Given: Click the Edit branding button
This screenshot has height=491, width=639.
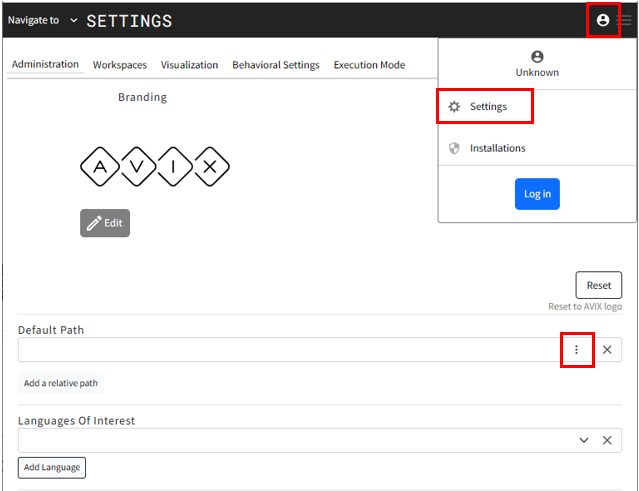Looking at the screenshot, I should coord(105,223).
